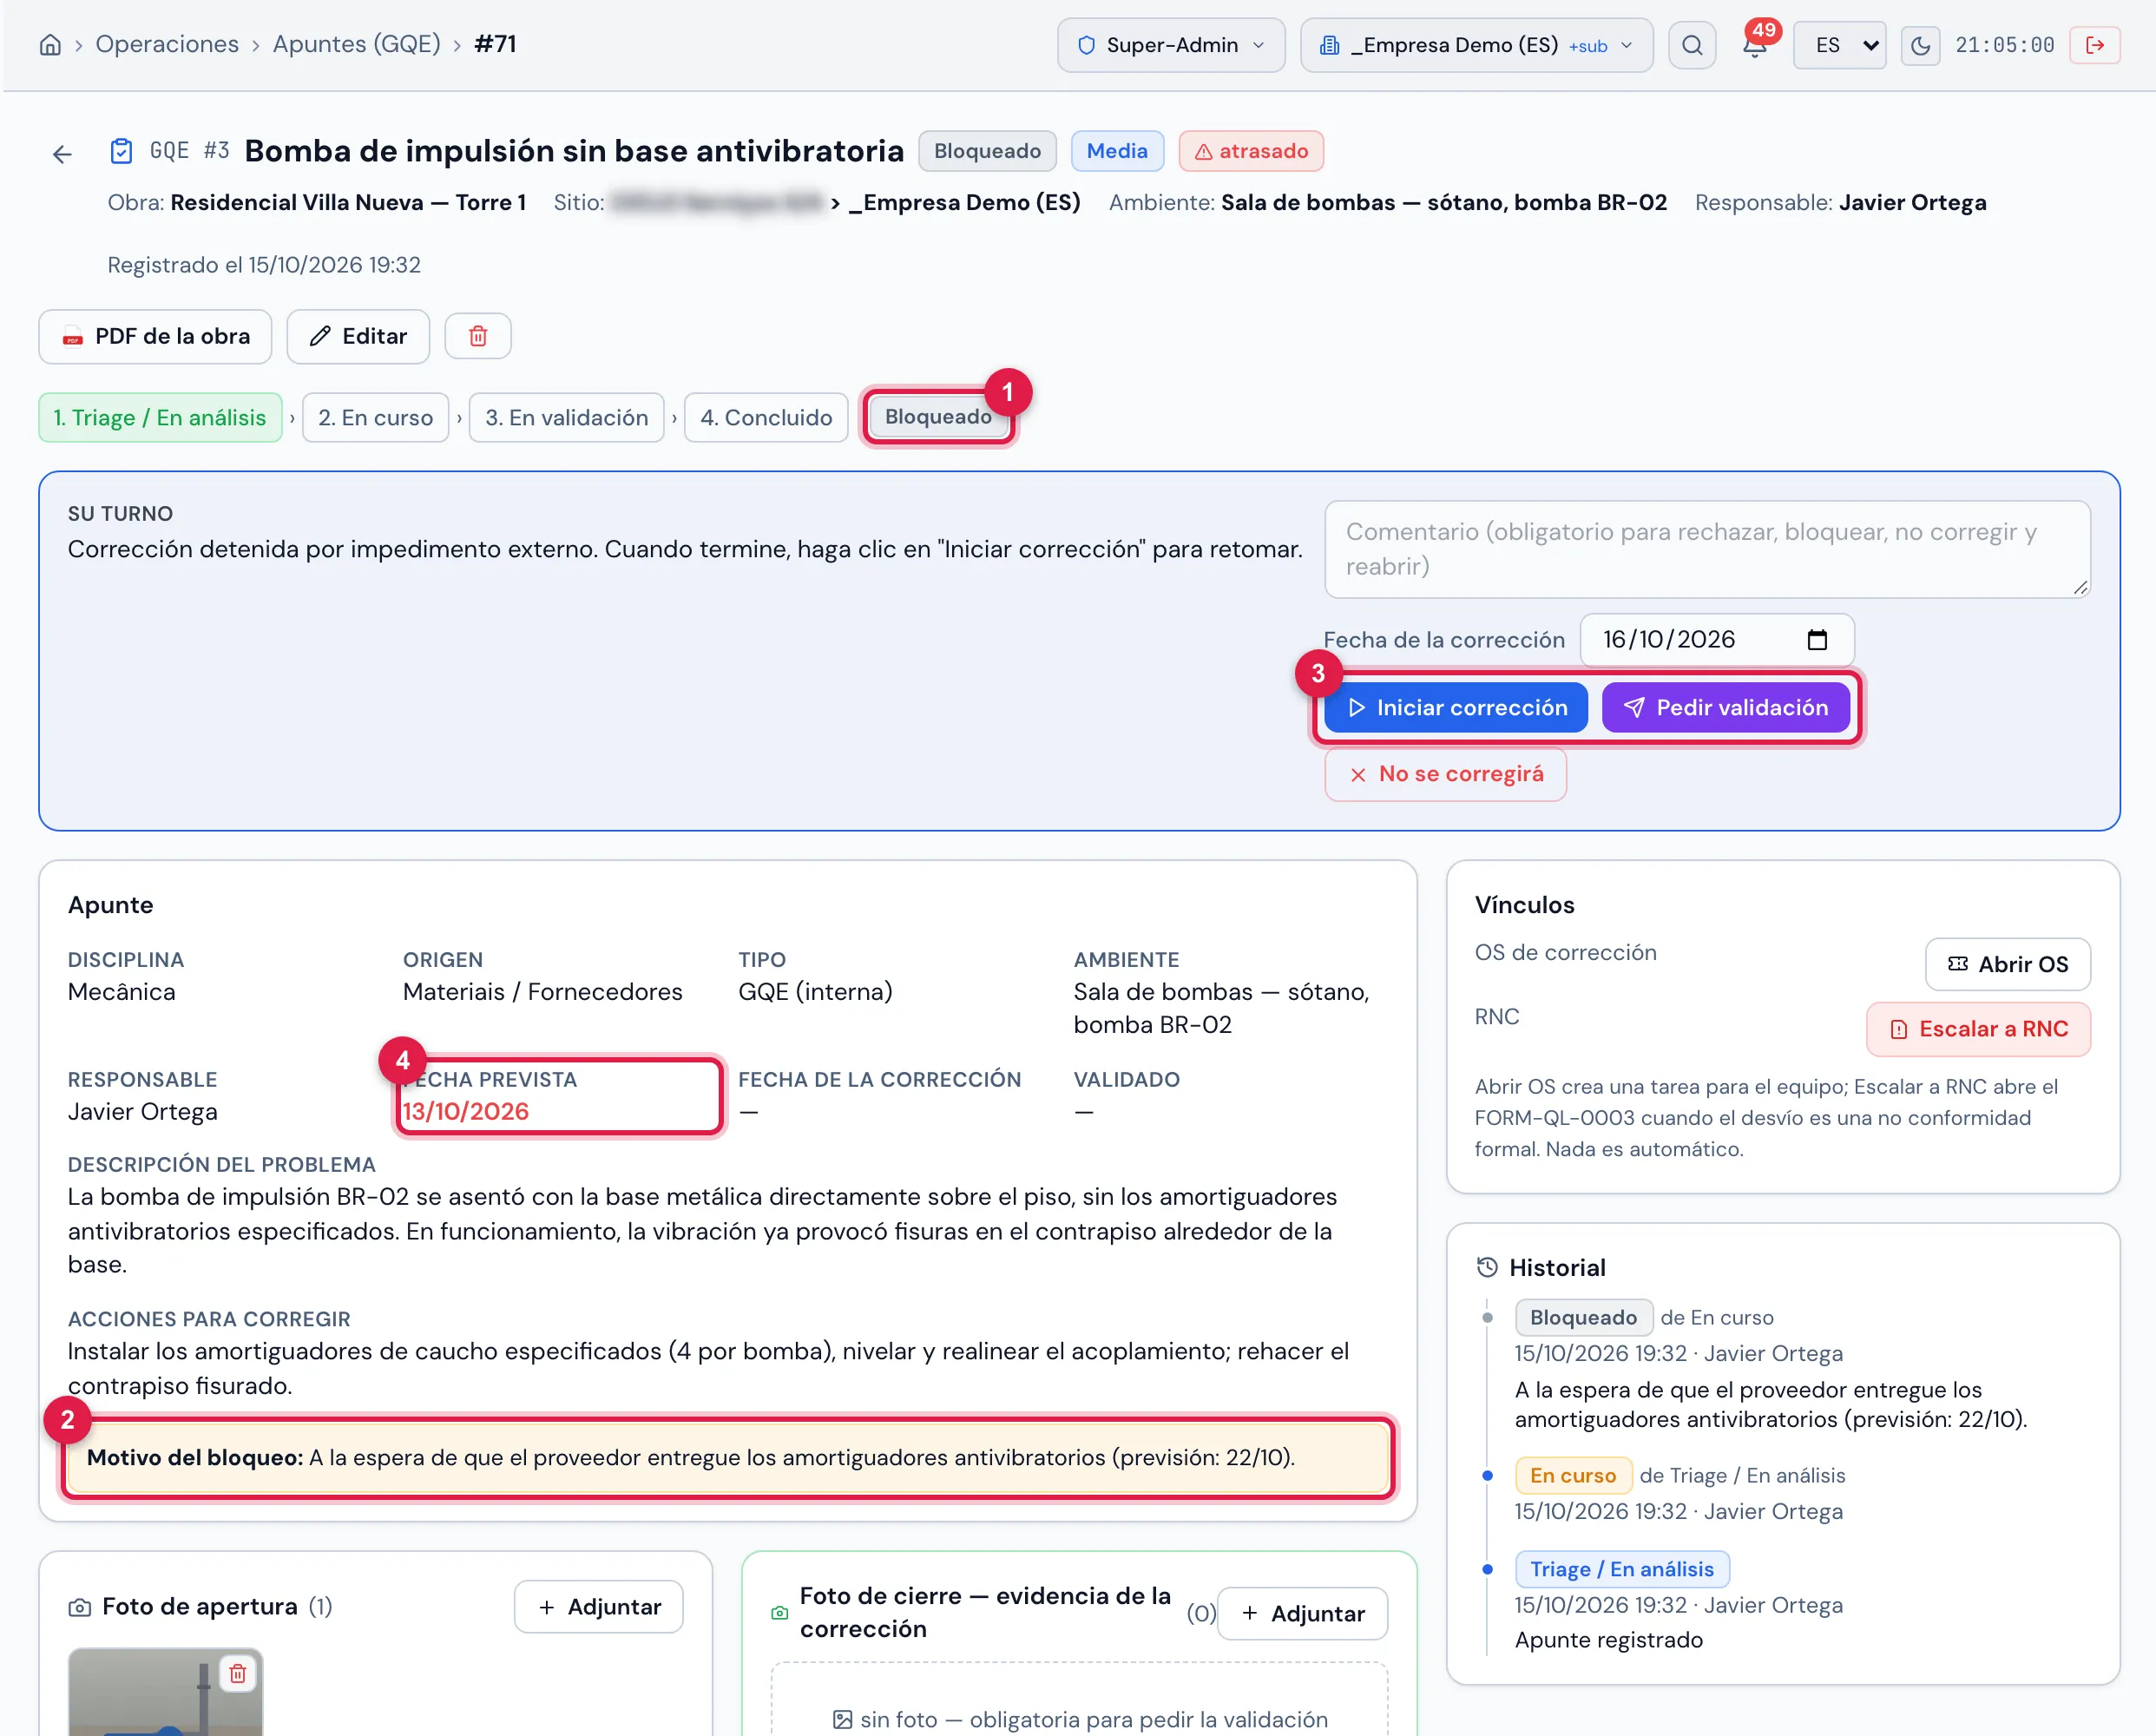
Task: Click Fecha de la corrección date field
Action: click(x=1717, y=640)
